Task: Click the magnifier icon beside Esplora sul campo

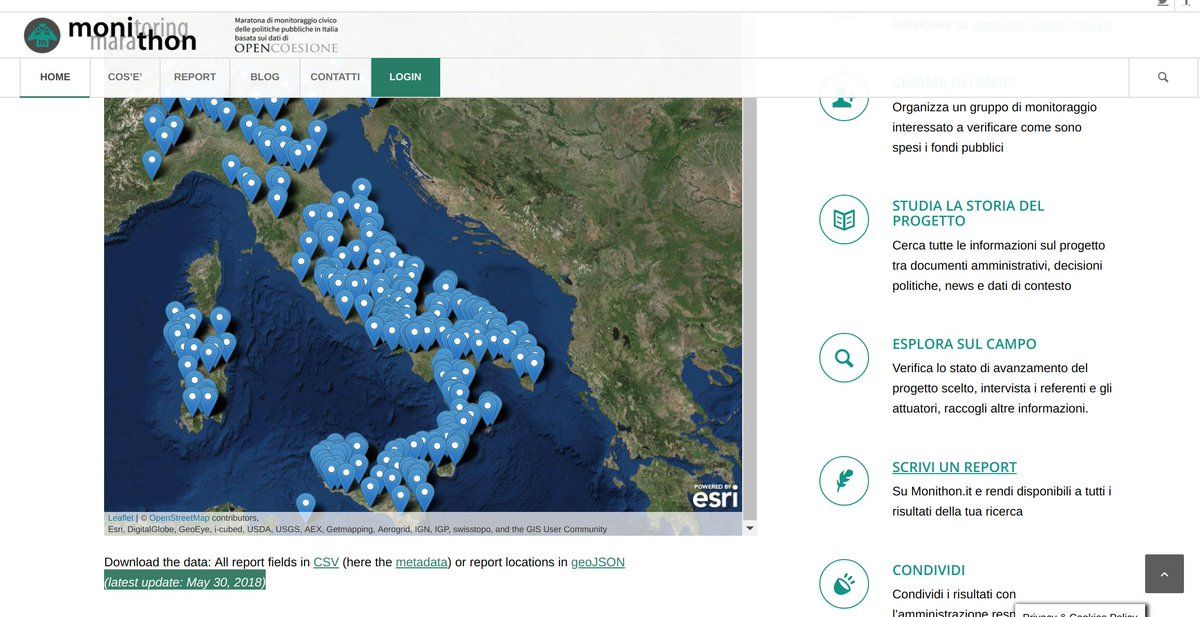Action: point(843,358)
